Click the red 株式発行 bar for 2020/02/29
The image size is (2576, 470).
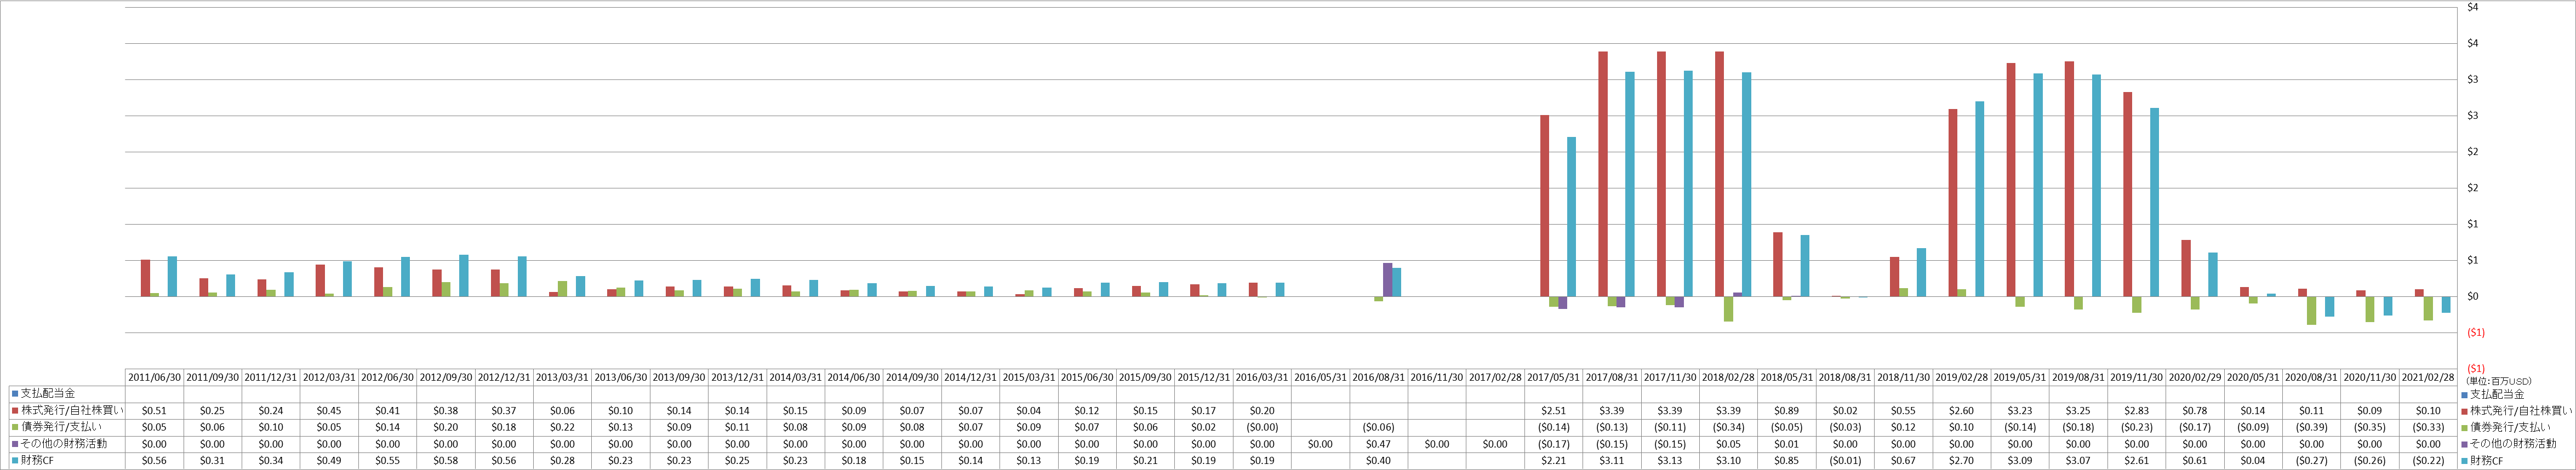tap(2186, 269)
